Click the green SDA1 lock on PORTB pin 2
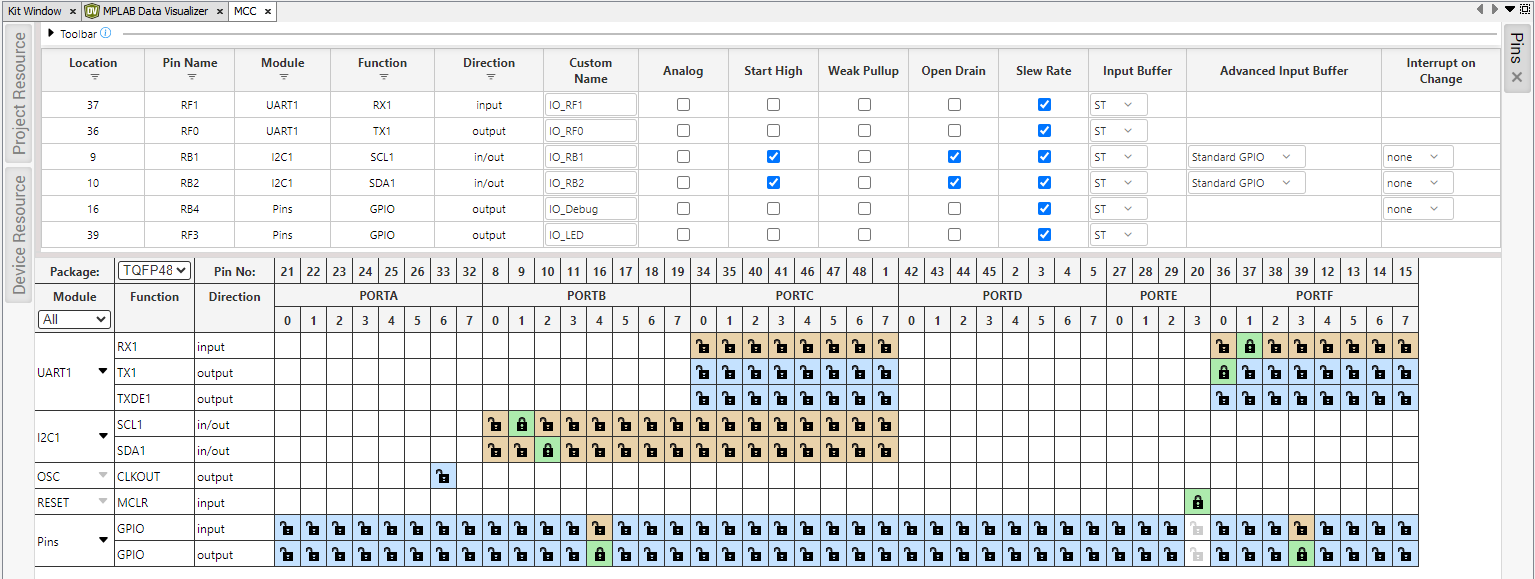The height and width of the screenshot is (579, 1535). [x=547, y=451]
